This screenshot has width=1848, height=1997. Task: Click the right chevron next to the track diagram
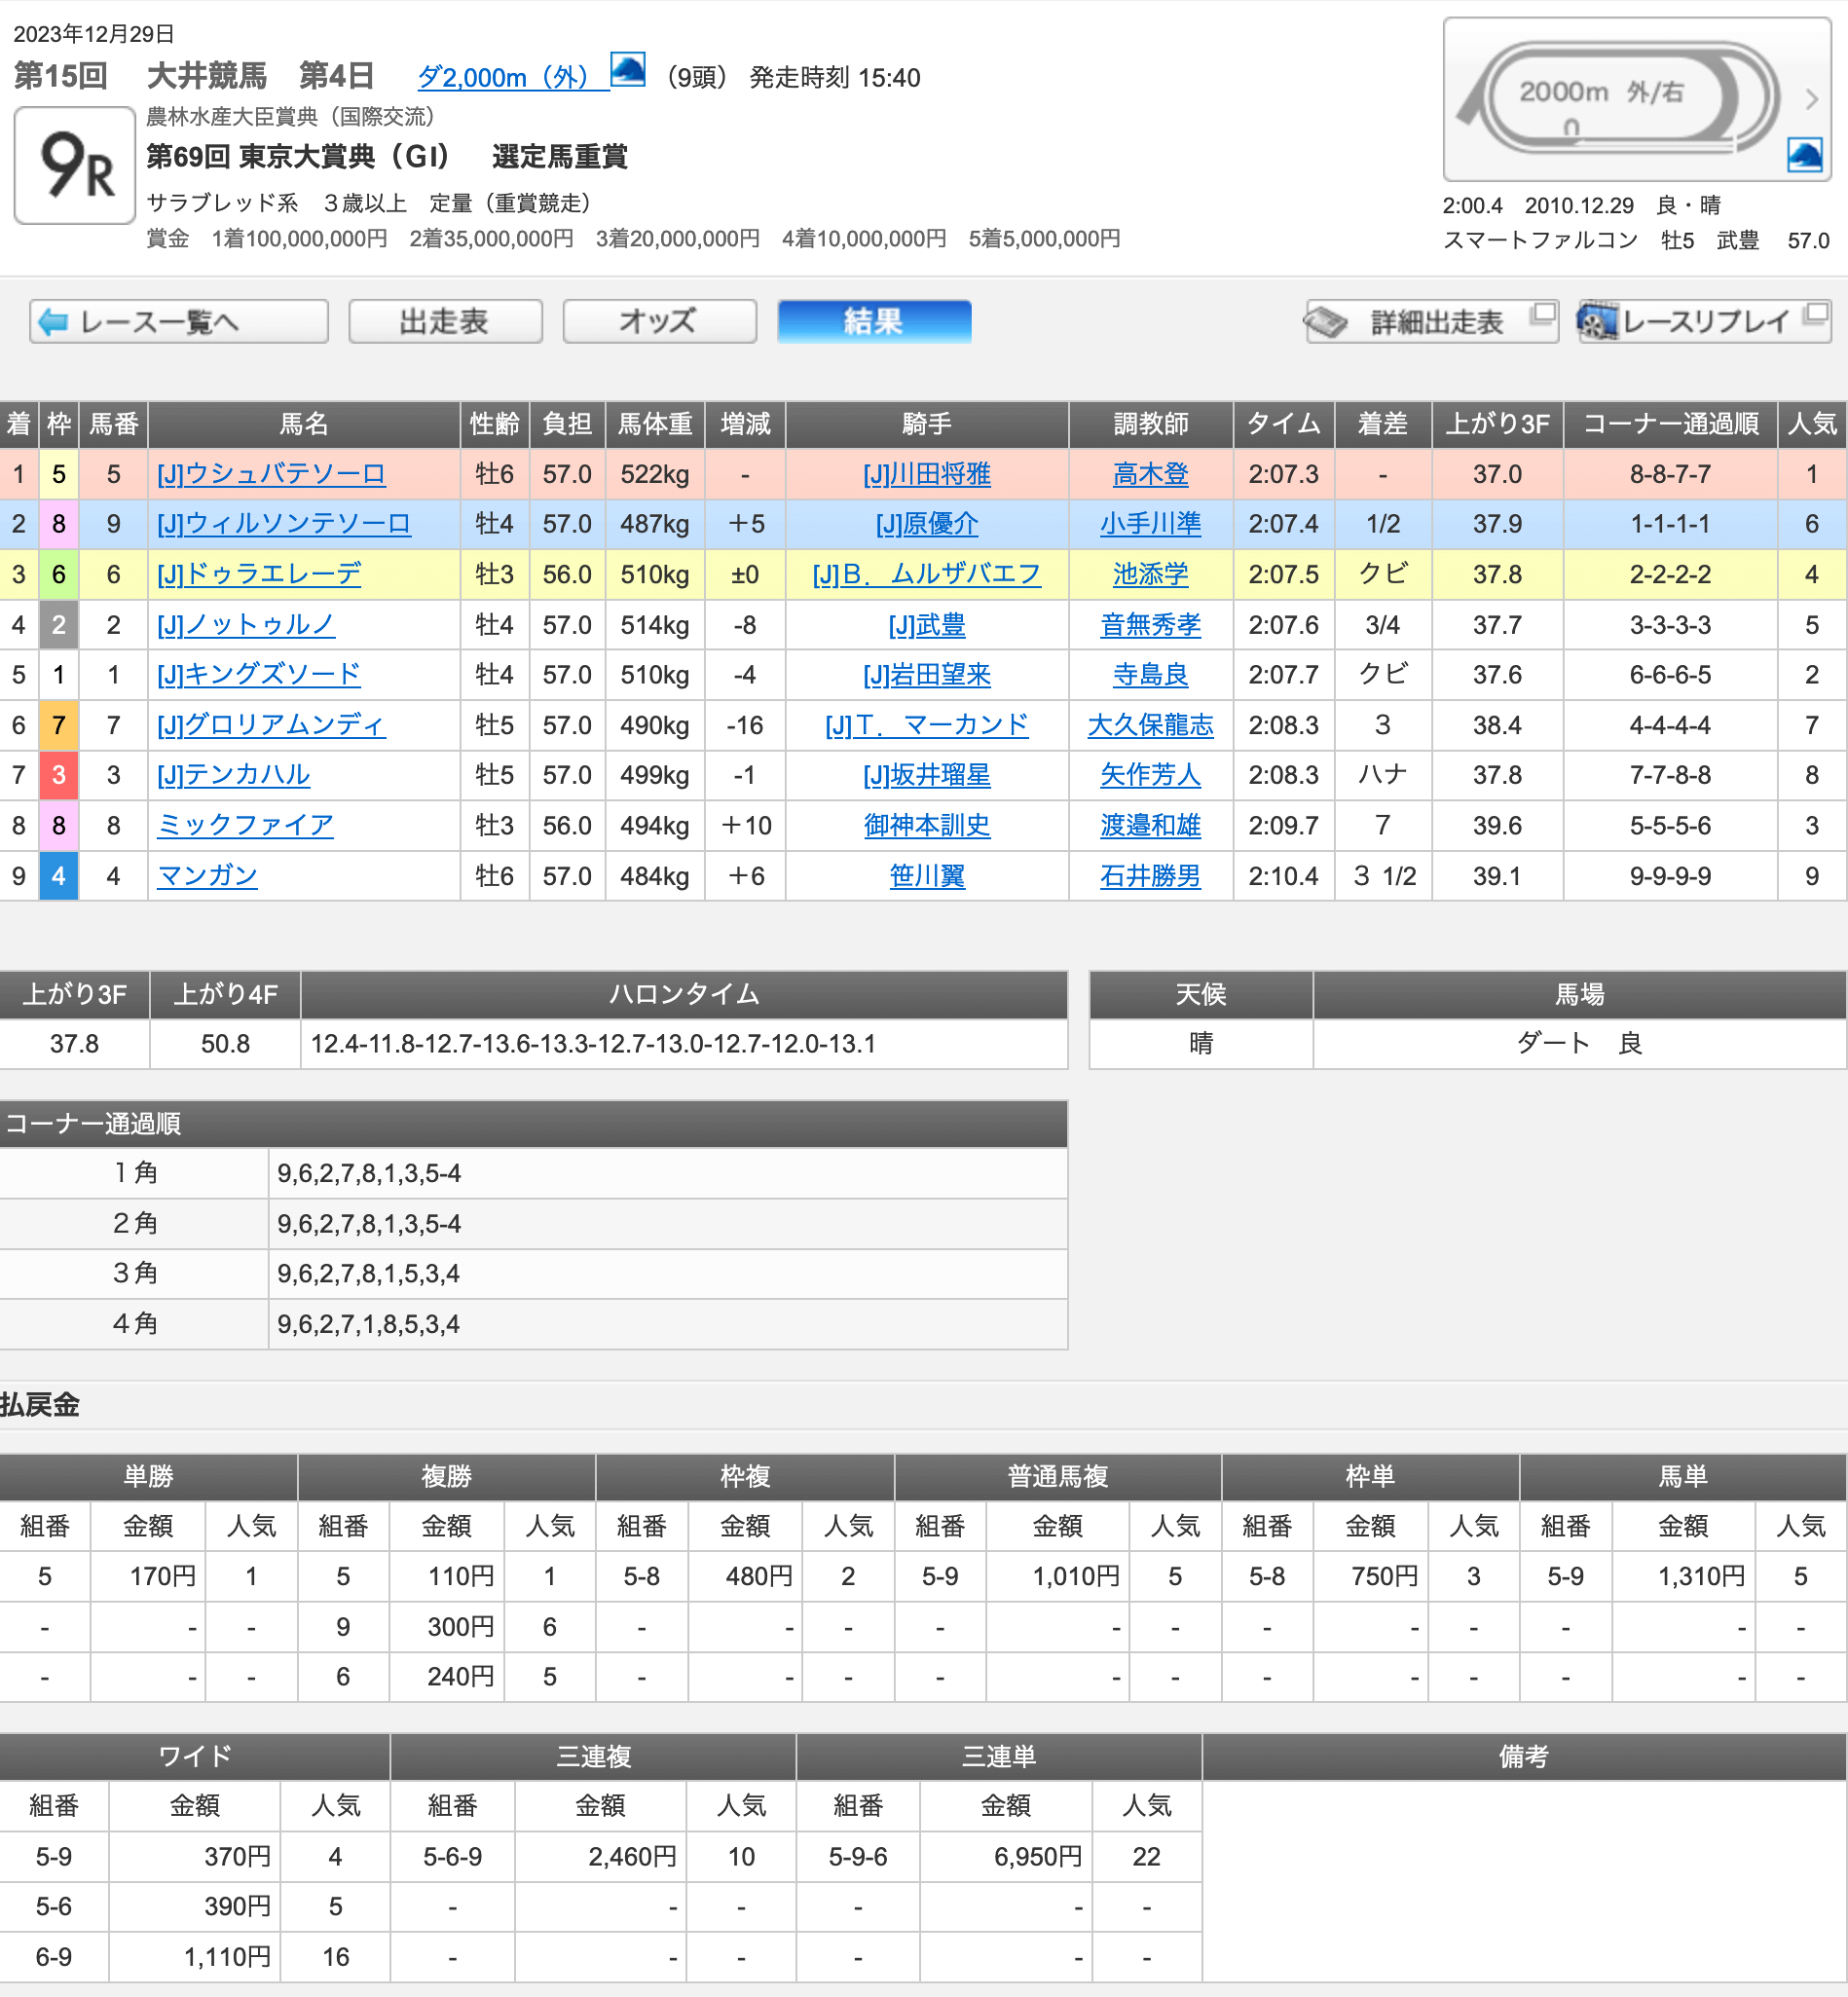1811,99
